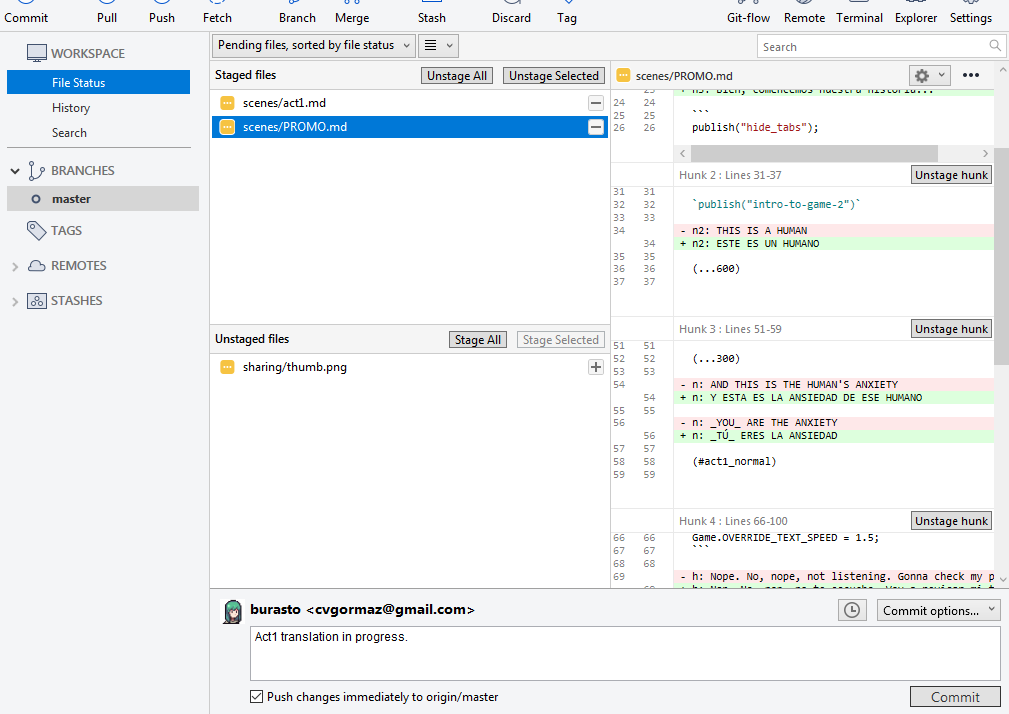Click the diff pane vertical scrollbar
This screenshot has width=1009, height=714.
tap(1001, 257)
